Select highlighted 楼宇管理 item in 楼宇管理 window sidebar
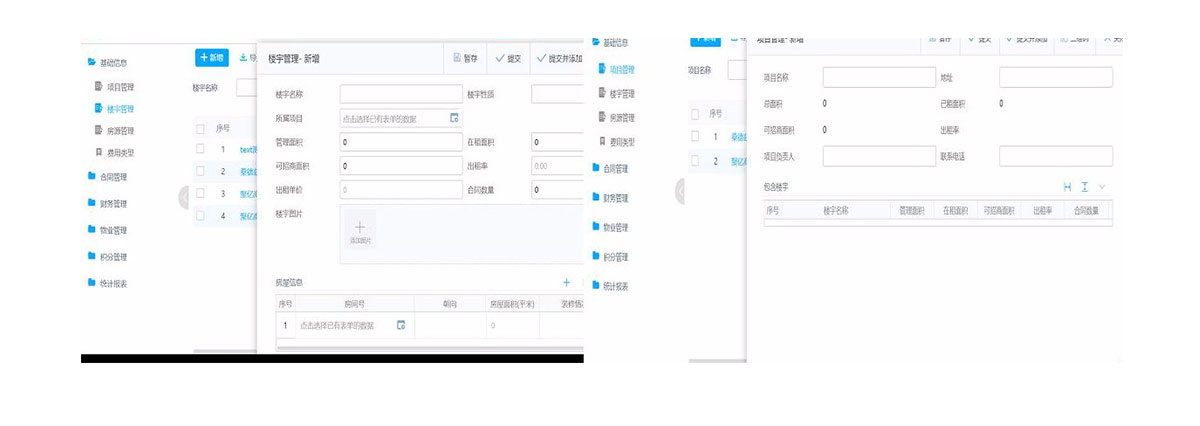This screenshot has height=426, width=1200. pyautogui.click(x=114, y=108)
